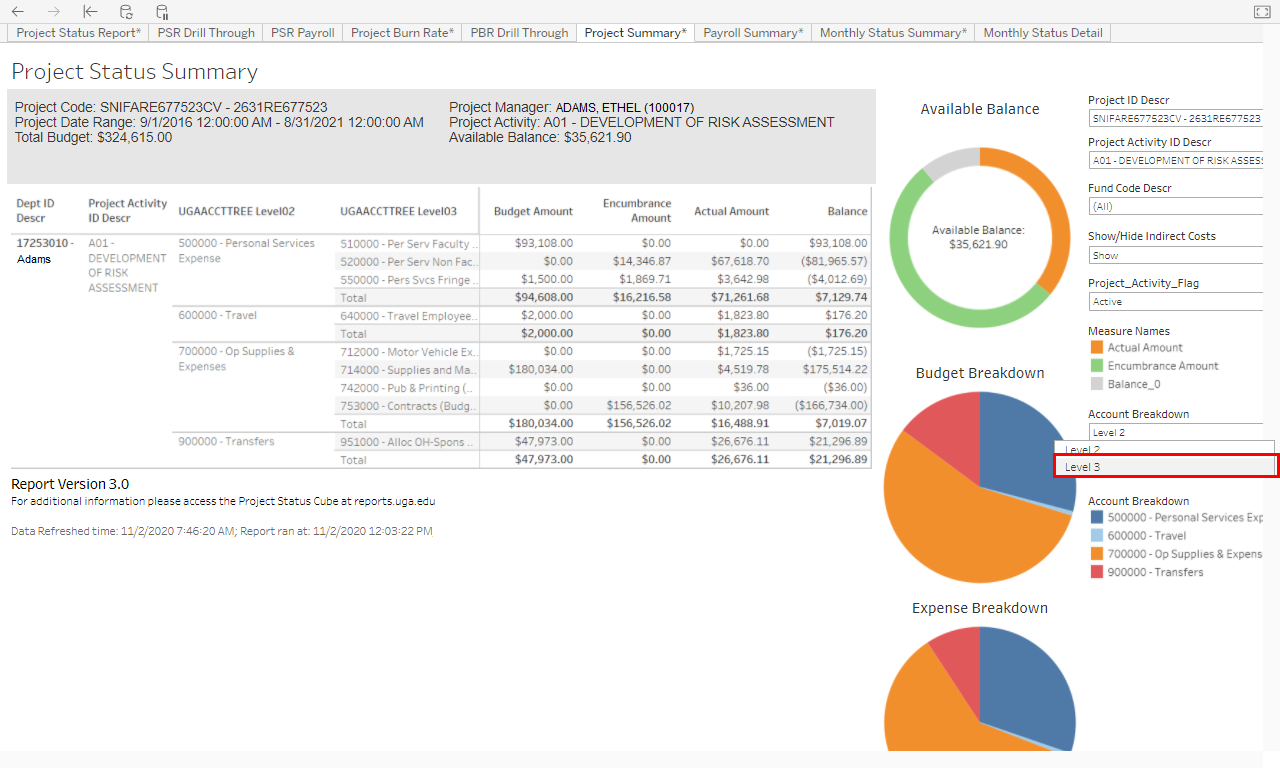This screenshot has width=1280, height=768.
Task: Switch to the Project Burn Rate tab
Action: pos(402,33)
